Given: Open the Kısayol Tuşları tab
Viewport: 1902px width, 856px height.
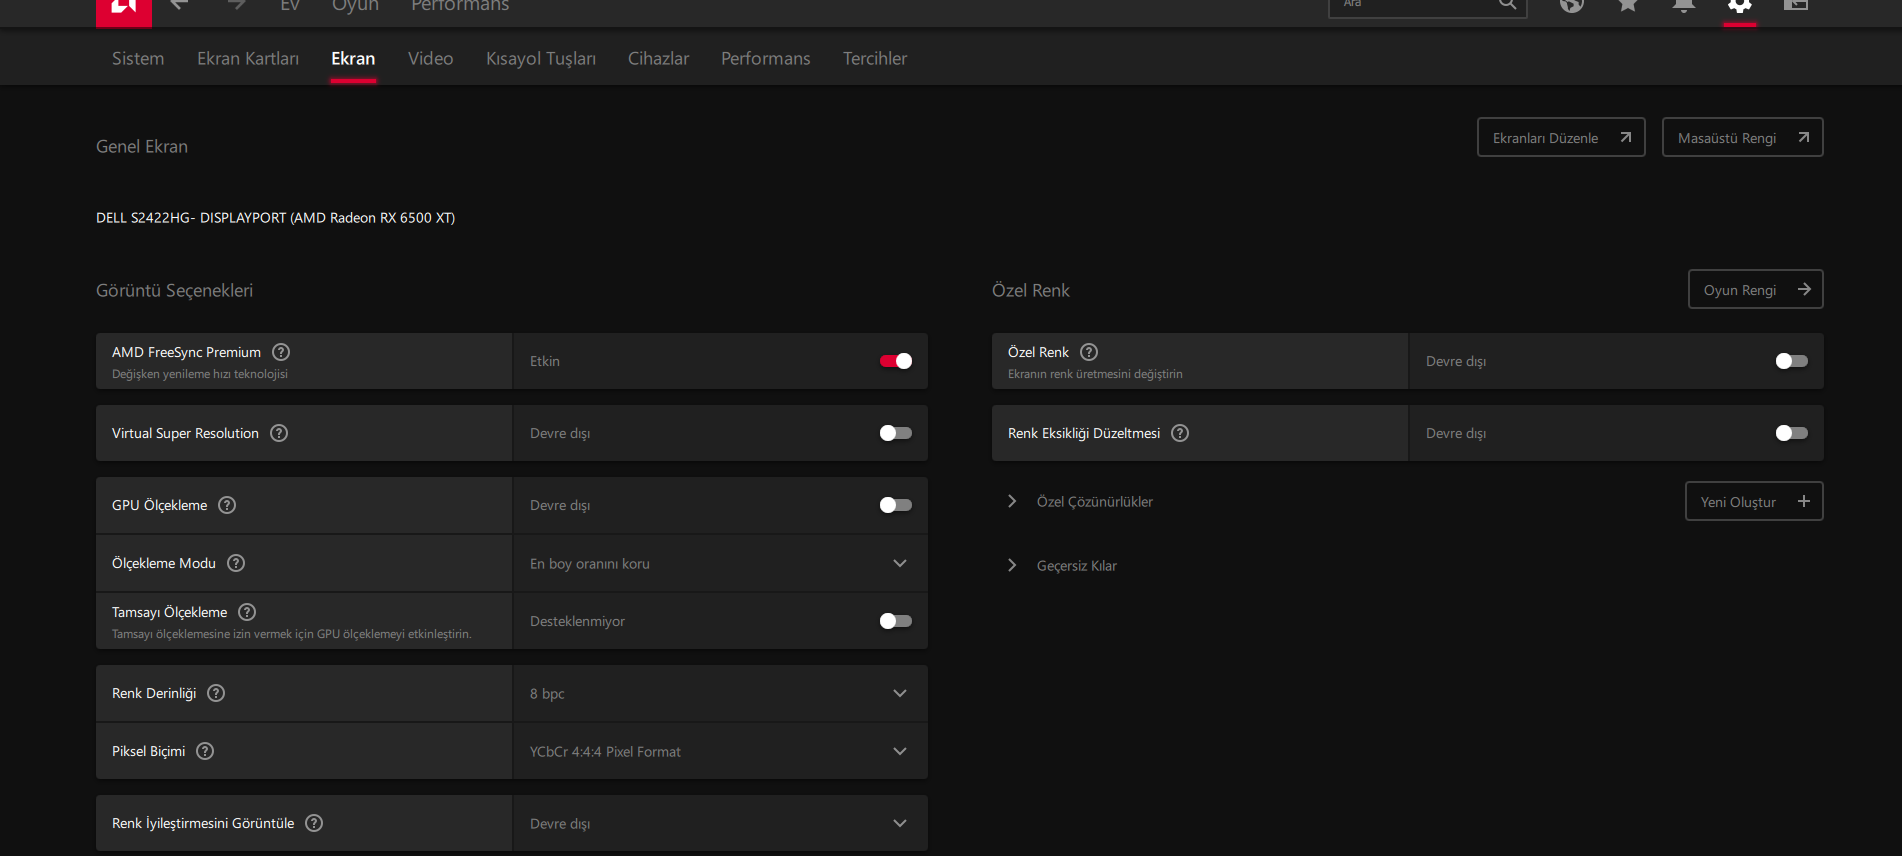Looking at the screenshot, I should pyautogui.click(x=540, y=58).
